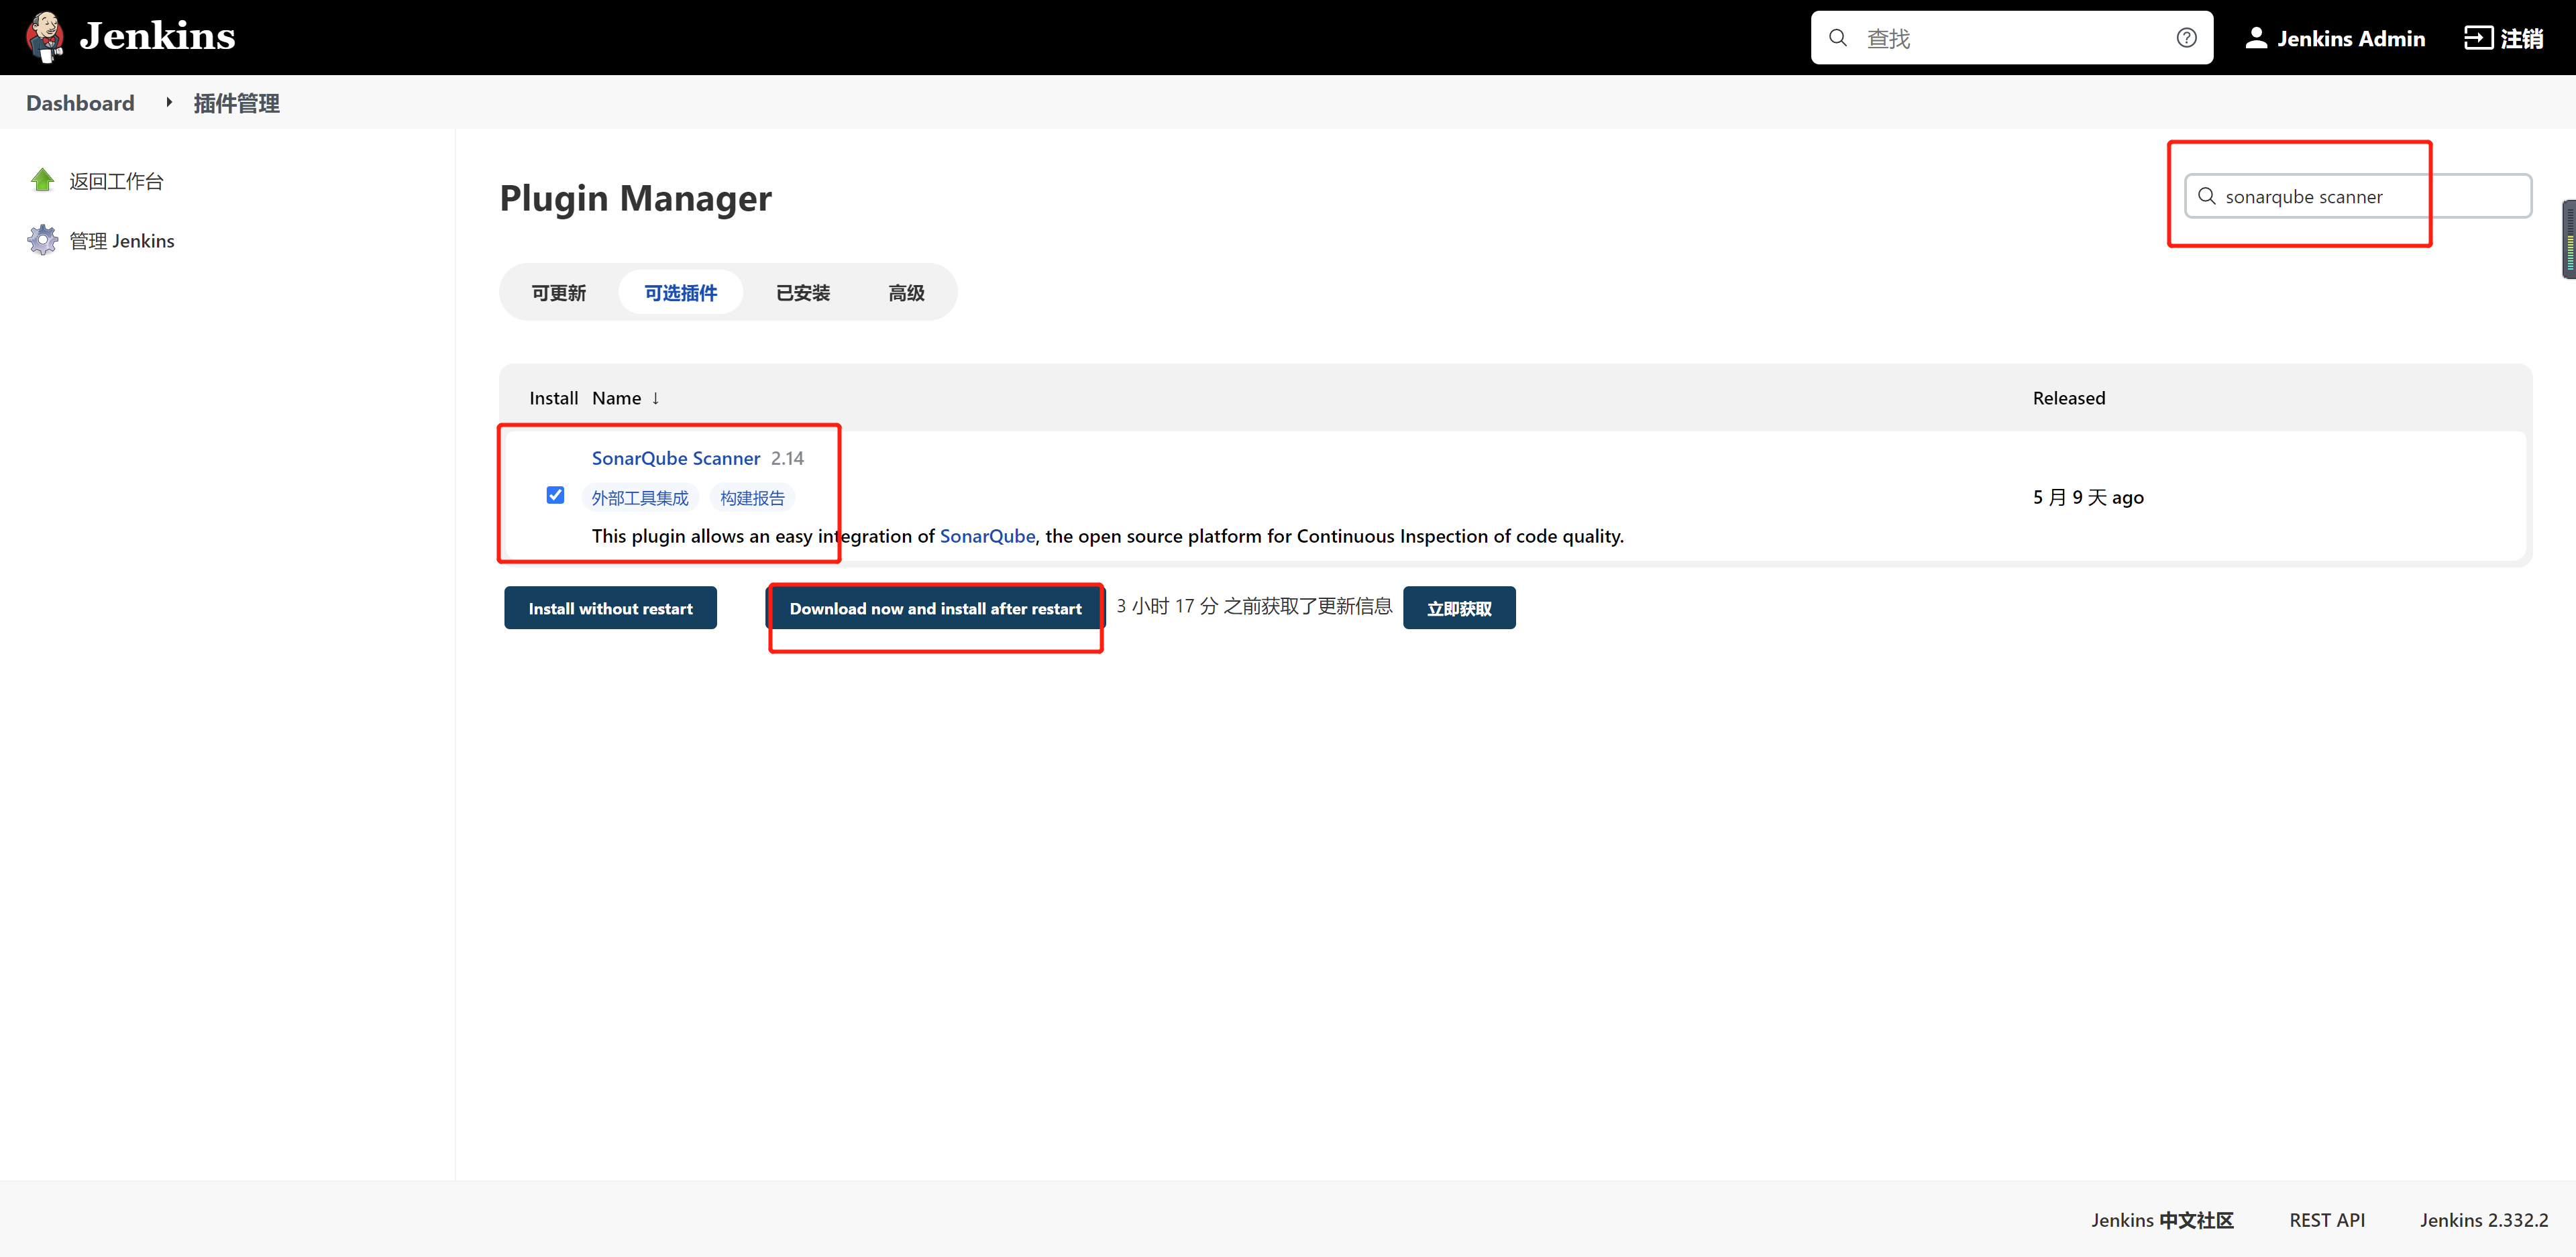Open the search help question-mark icon
Image resolution: width=2576 pixels, height=1257 pixels.
pyautogui.click(x=2186, y=38)
